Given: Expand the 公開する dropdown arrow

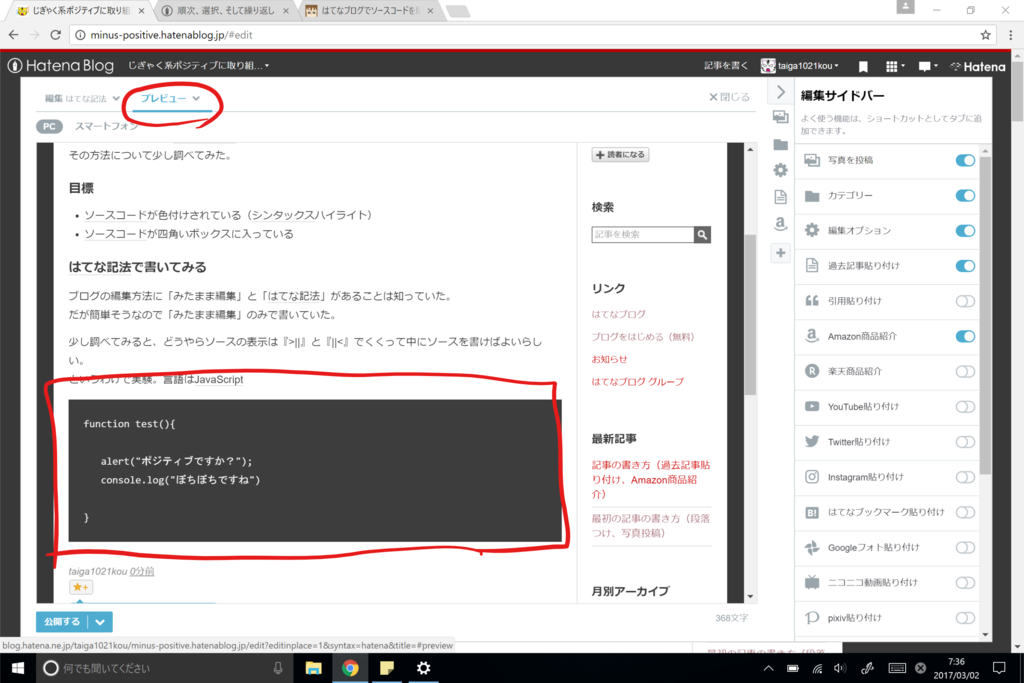Looking at the screenshot, I should coord(100,621).
